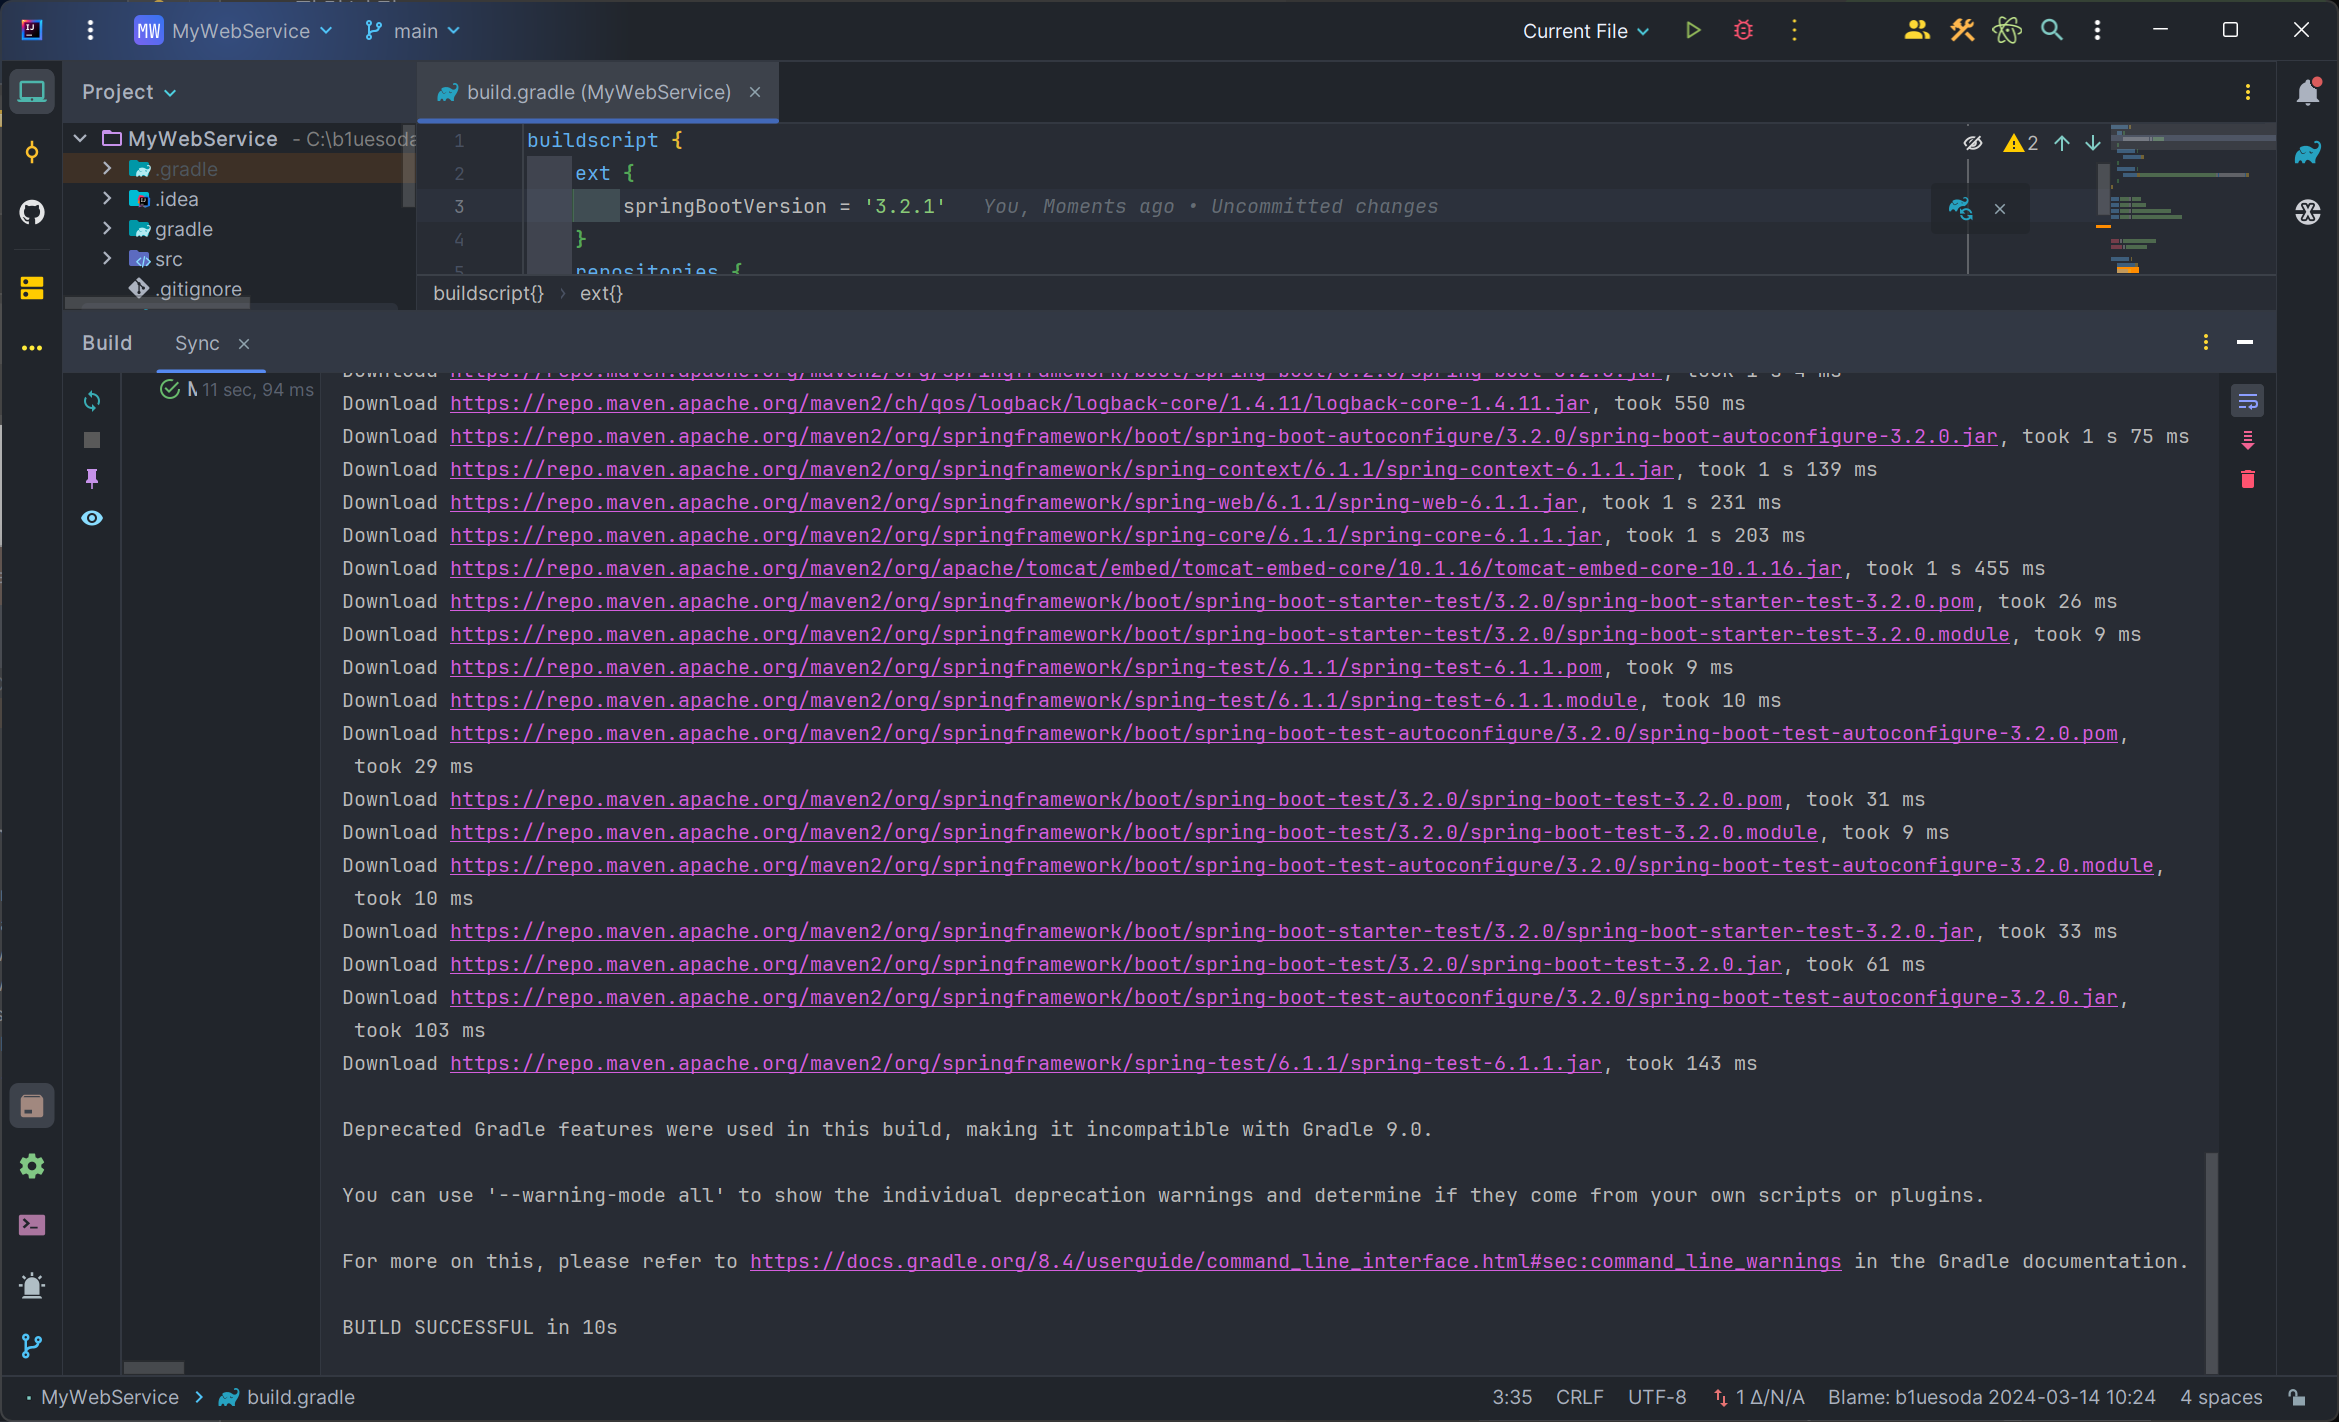The image size is (2339, 1422).
Task: Run the current file with green play icon
Action: [x=1693, y=30]
